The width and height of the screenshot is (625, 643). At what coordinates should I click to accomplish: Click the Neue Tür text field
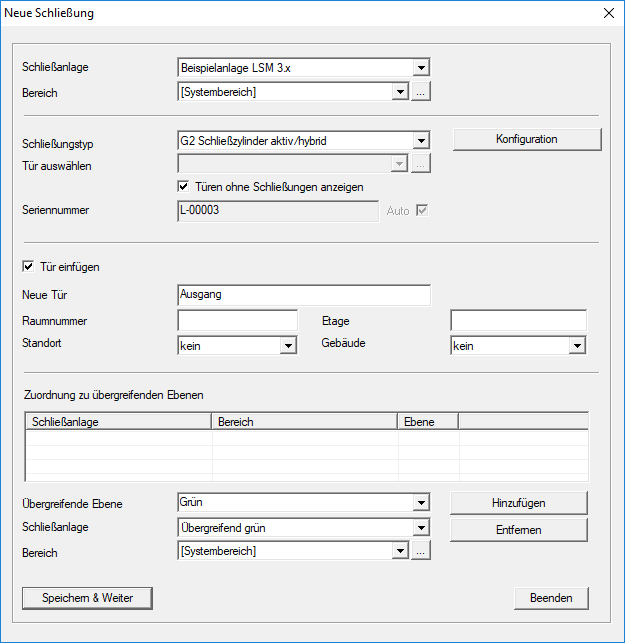coord(303,295)
